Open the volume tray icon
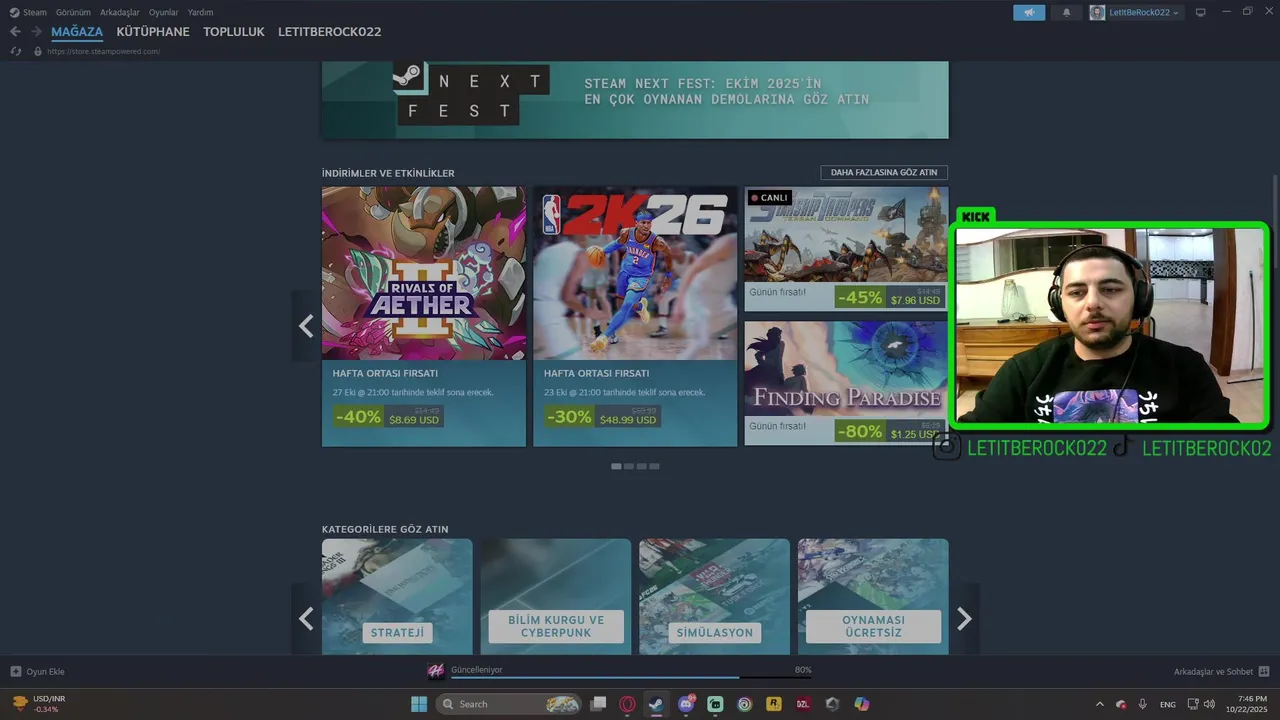The image size is (1280, 720). 1209,704
